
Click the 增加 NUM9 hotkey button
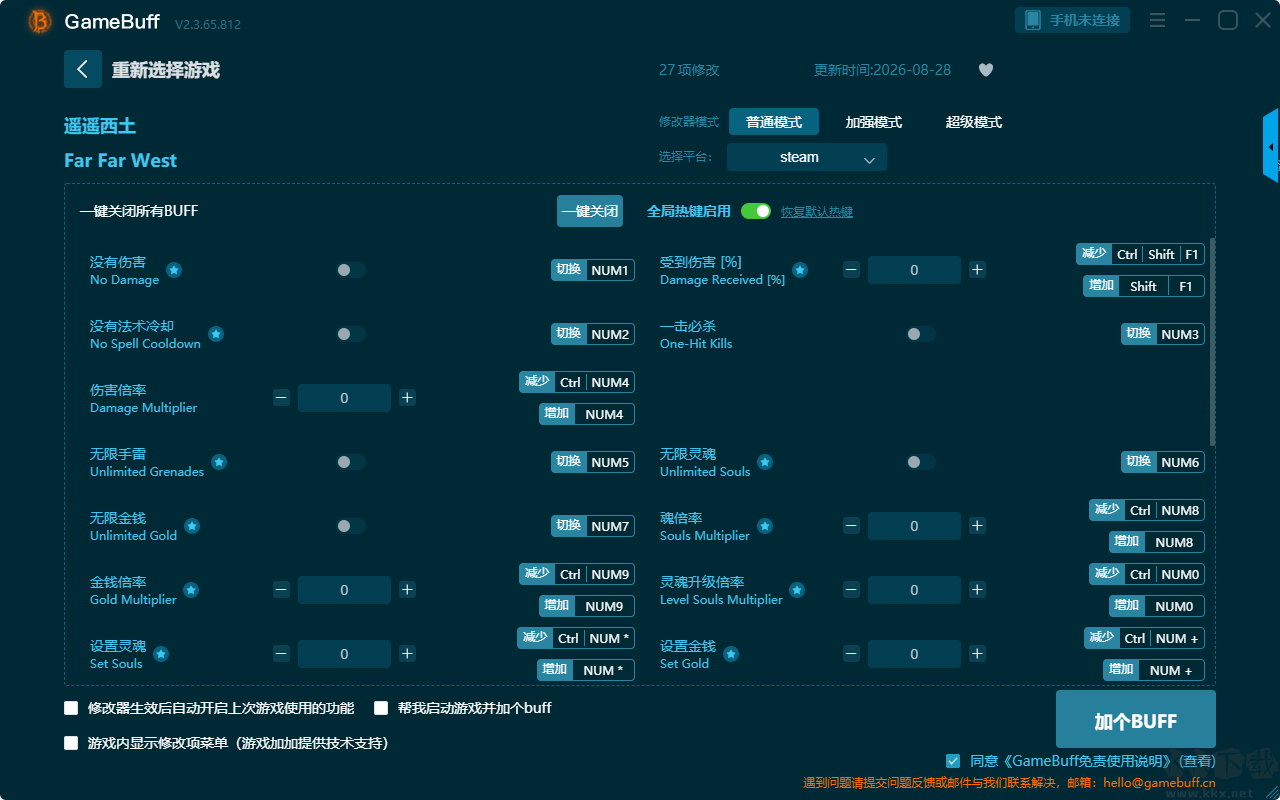pos(587,606)
